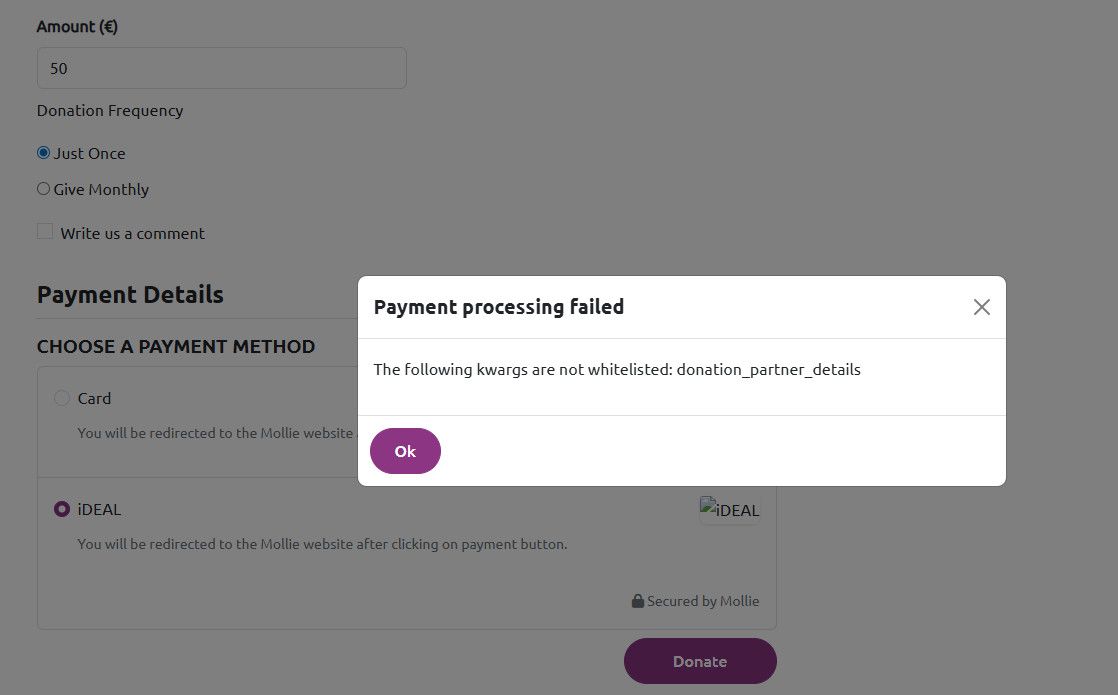
Task: Enable the Write us a comment checkbox
Action: click(x=45, y=232)
